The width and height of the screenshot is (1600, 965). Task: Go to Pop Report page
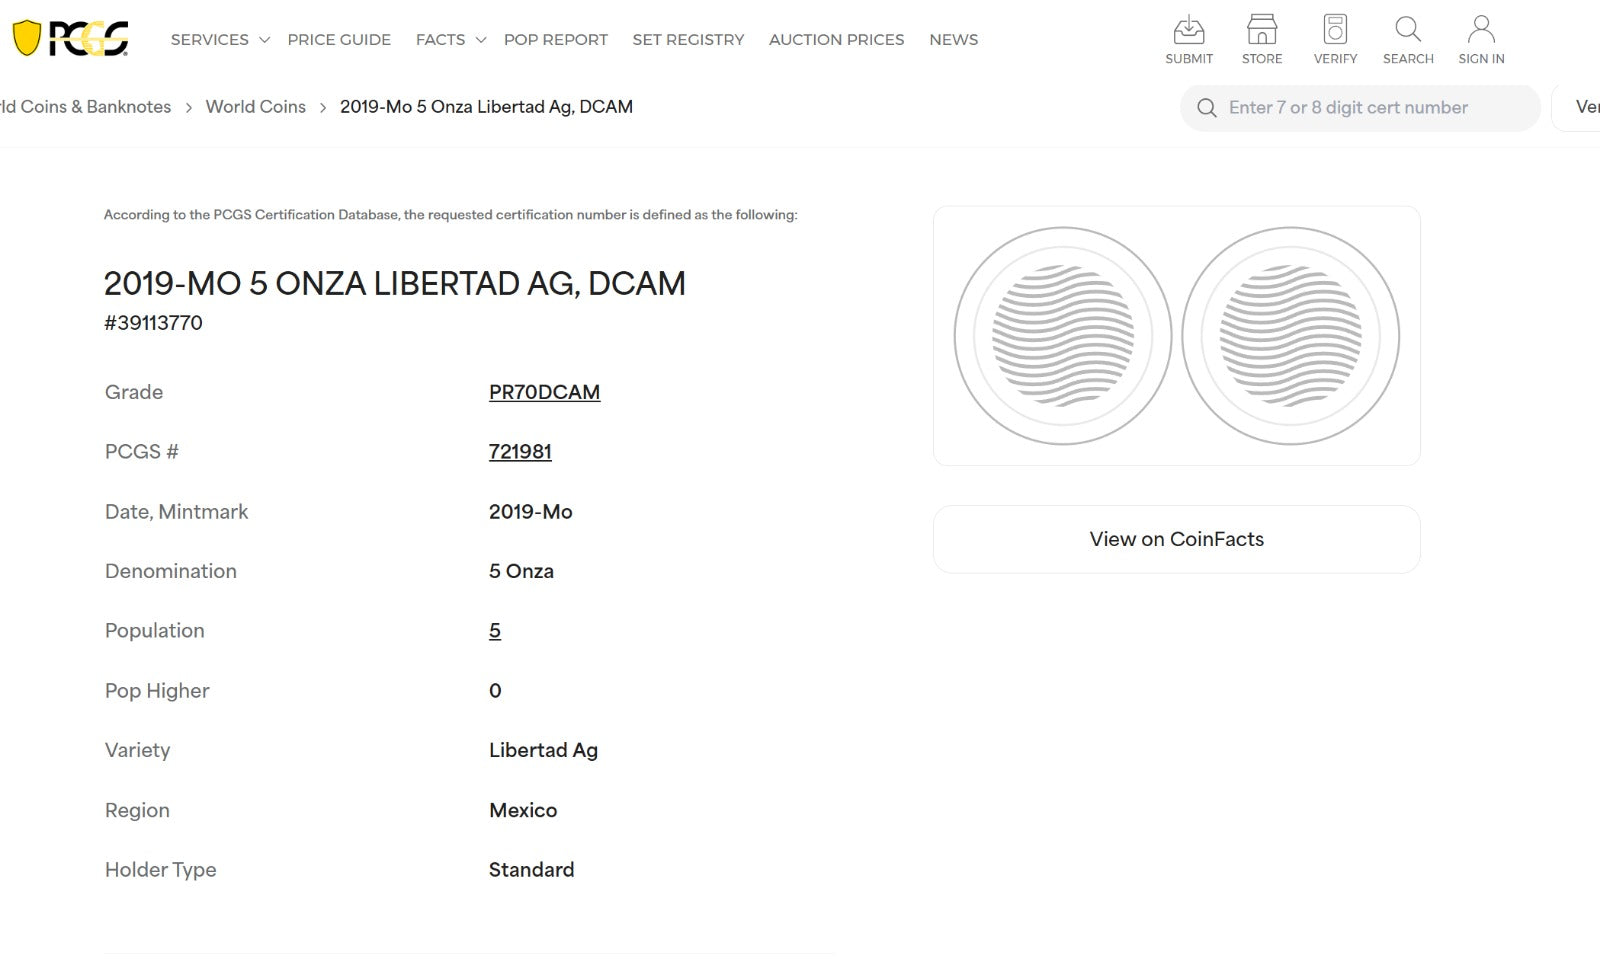[556, 40]
